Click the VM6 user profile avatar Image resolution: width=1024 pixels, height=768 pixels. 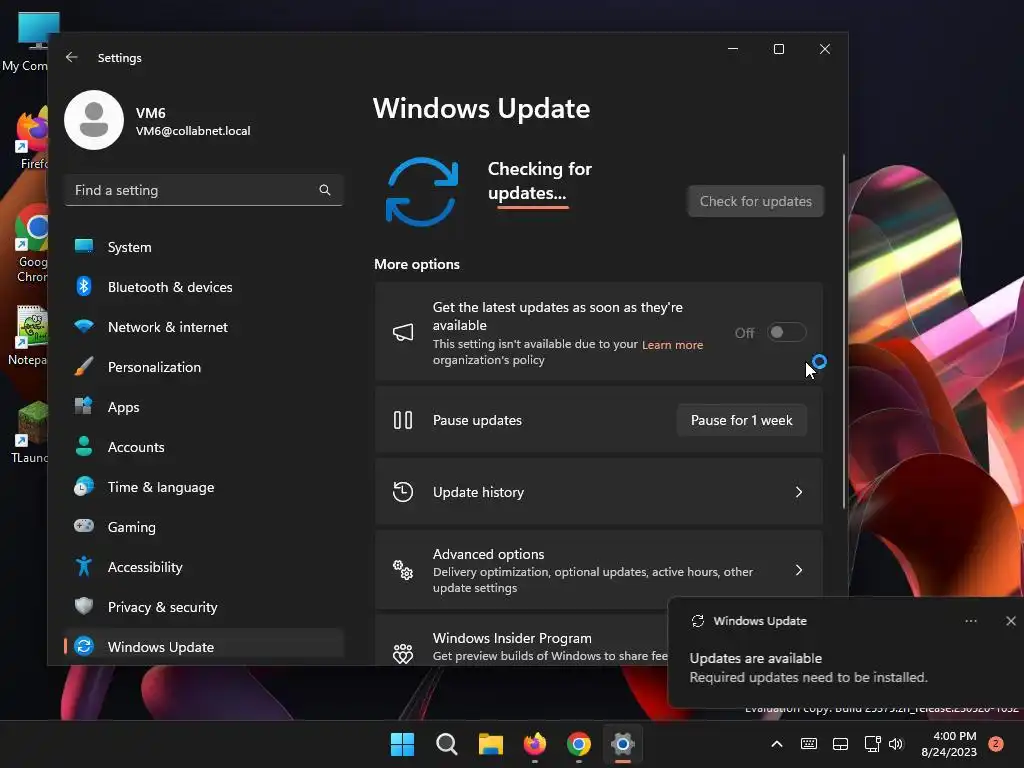94,120
